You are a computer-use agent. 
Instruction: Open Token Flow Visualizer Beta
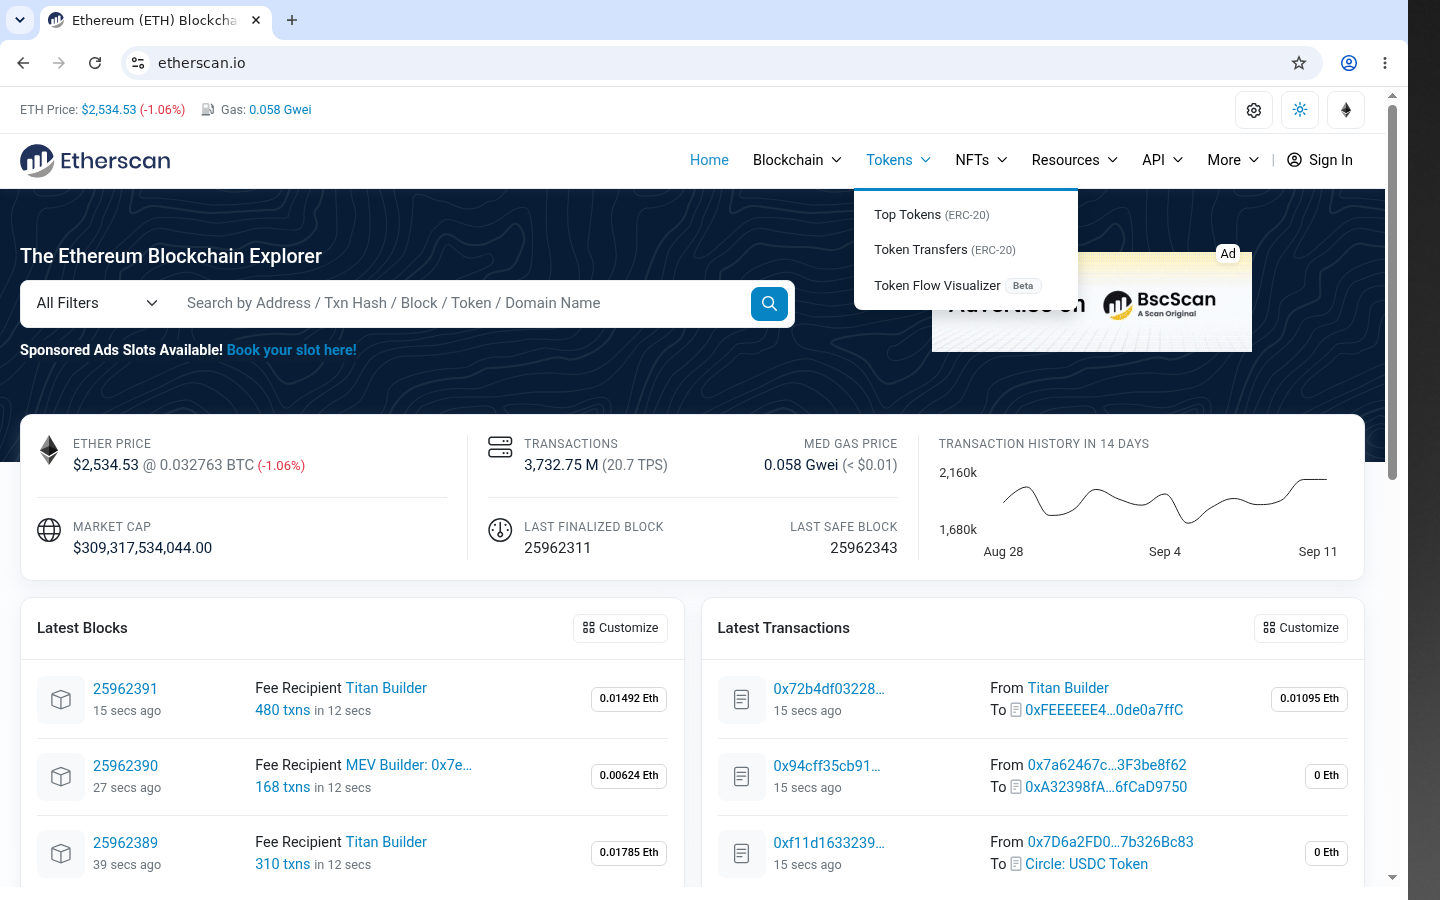(x=957, y=286)
